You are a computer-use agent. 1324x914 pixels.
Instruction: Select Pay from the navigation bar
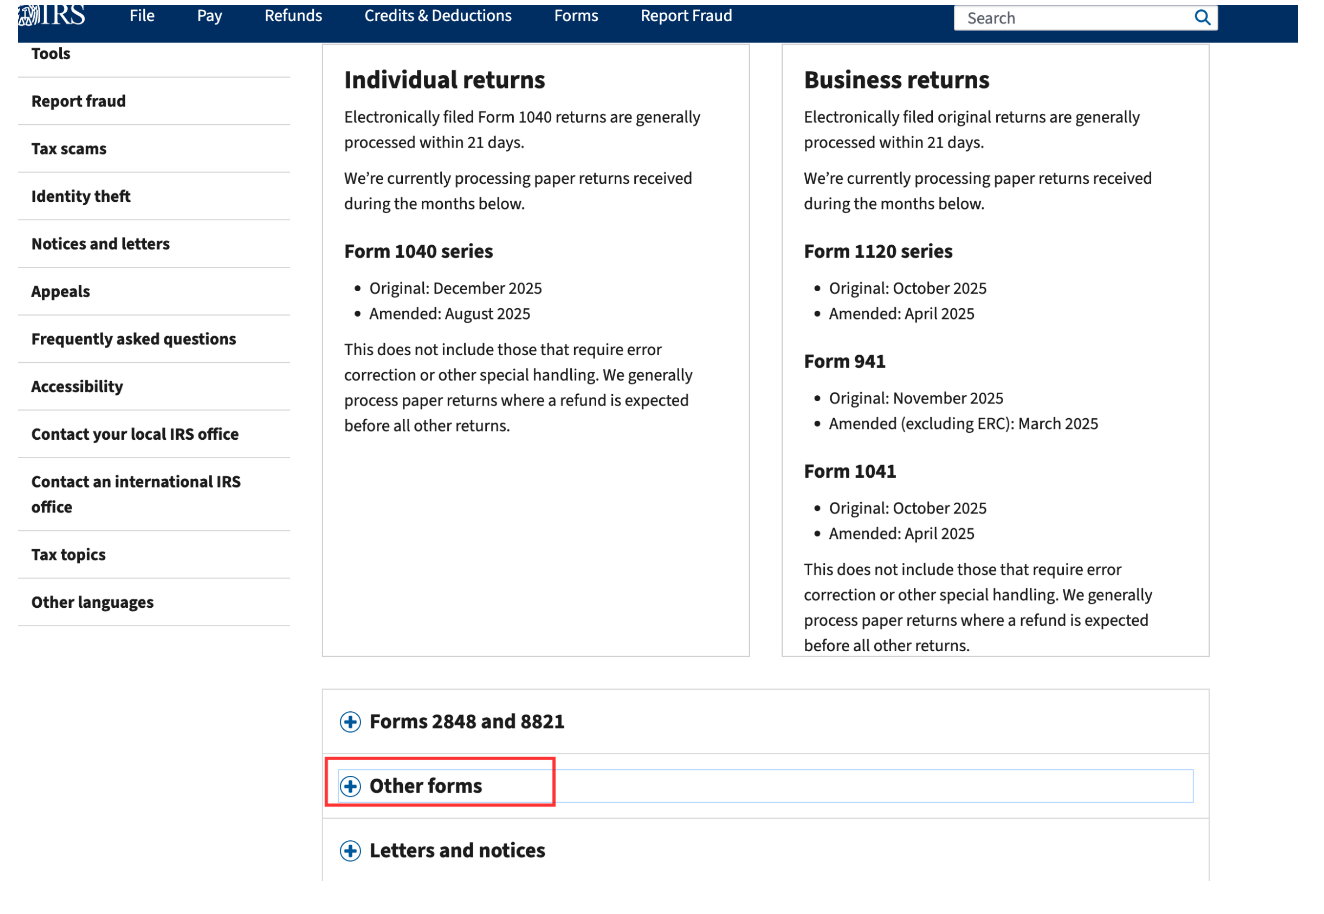[x=209, y=15]
